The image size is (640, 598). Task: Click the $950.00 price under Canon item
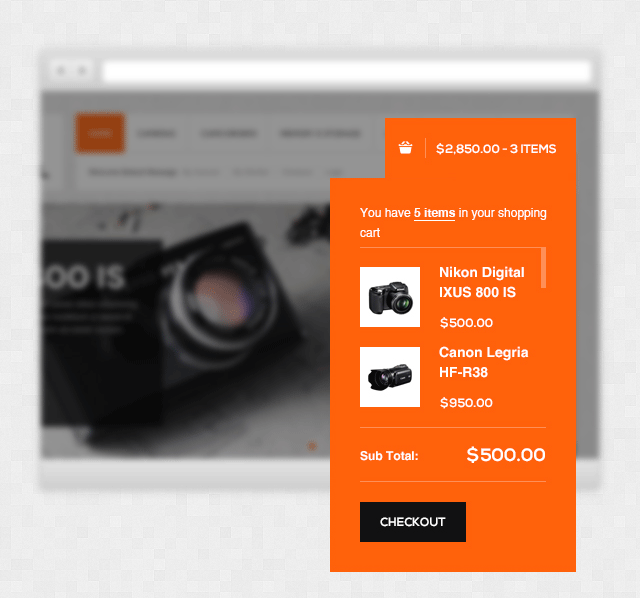pos(466,403)
